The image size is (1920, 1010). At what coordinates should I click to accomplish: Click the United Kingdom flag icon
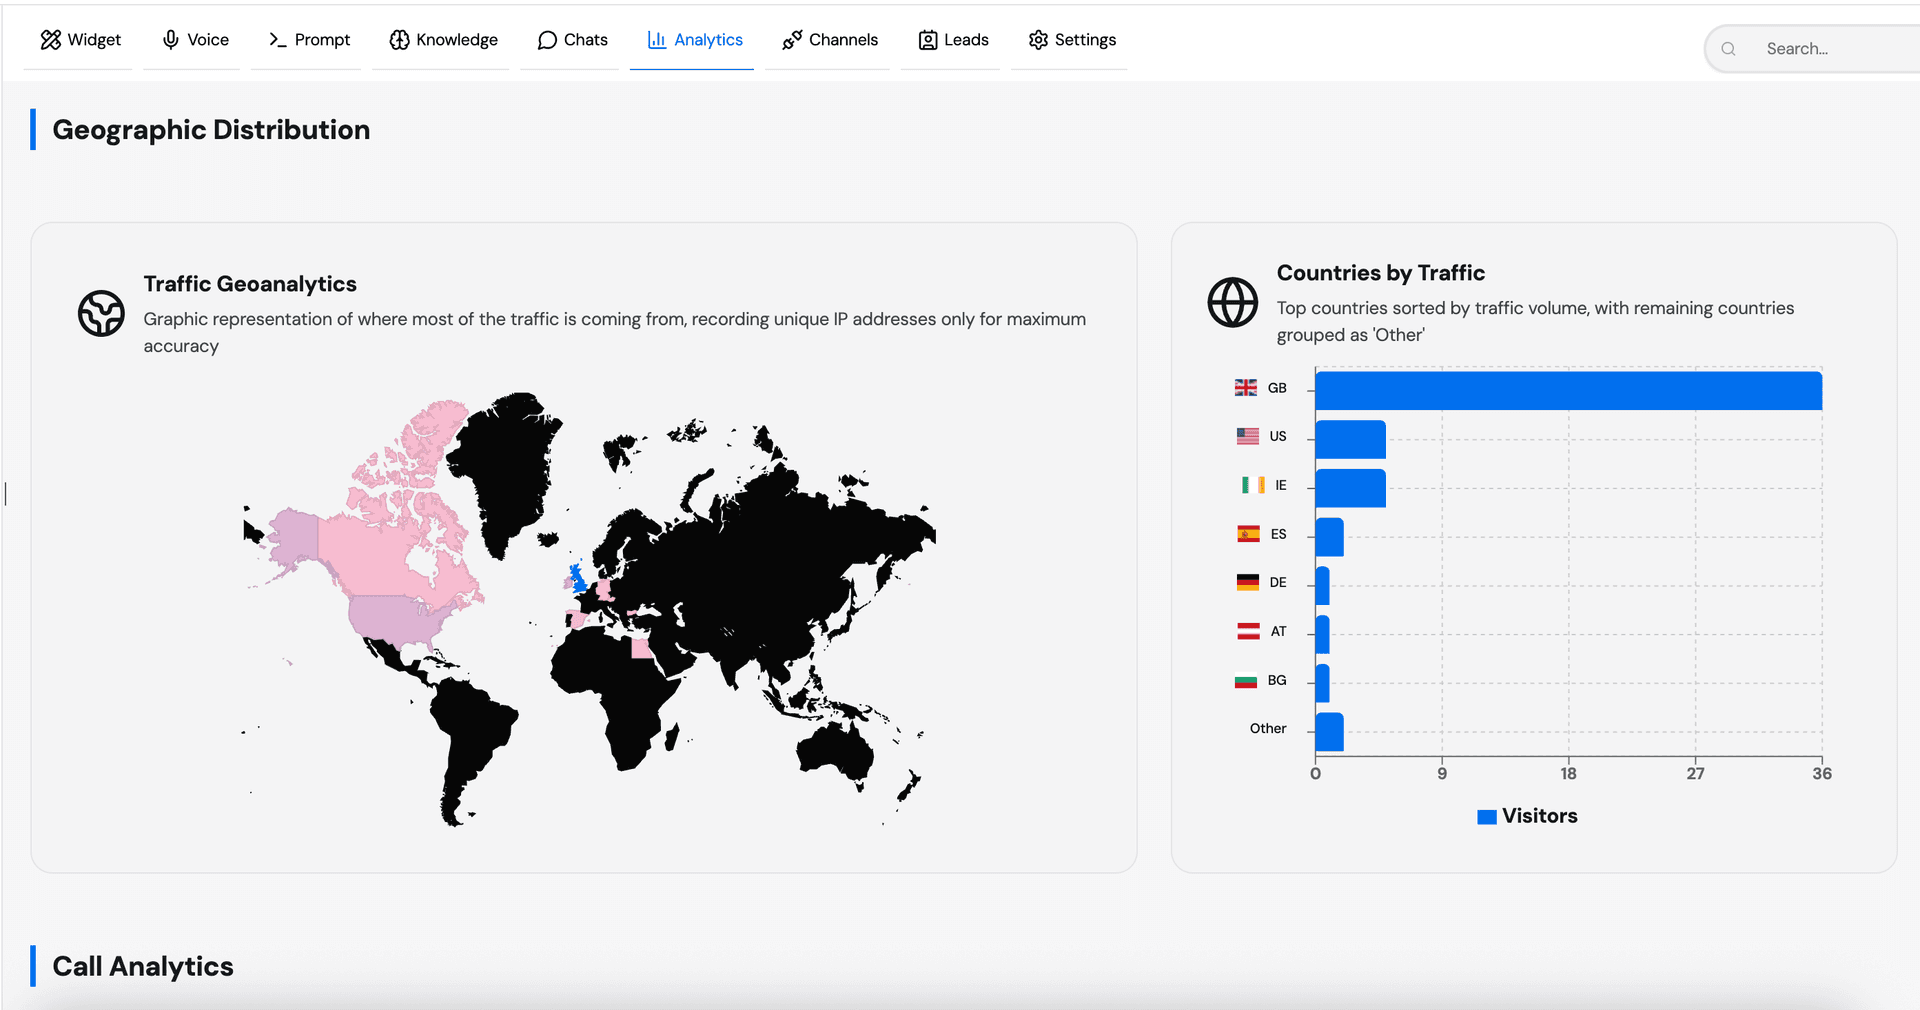point(1245,387)
